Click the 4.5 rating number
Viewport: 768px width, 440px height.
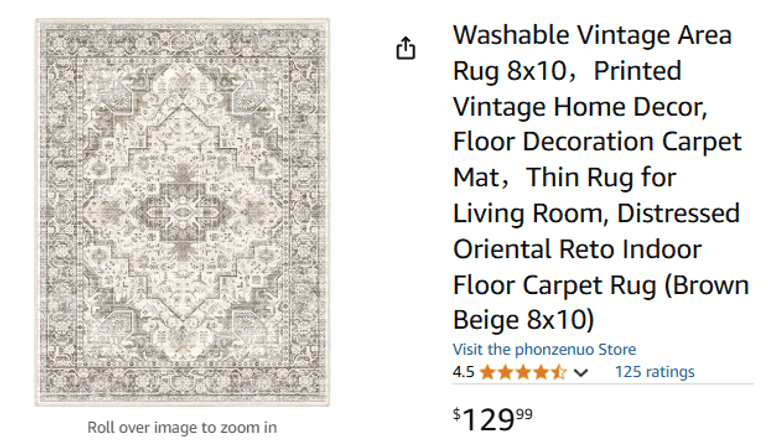coord(463,373)
